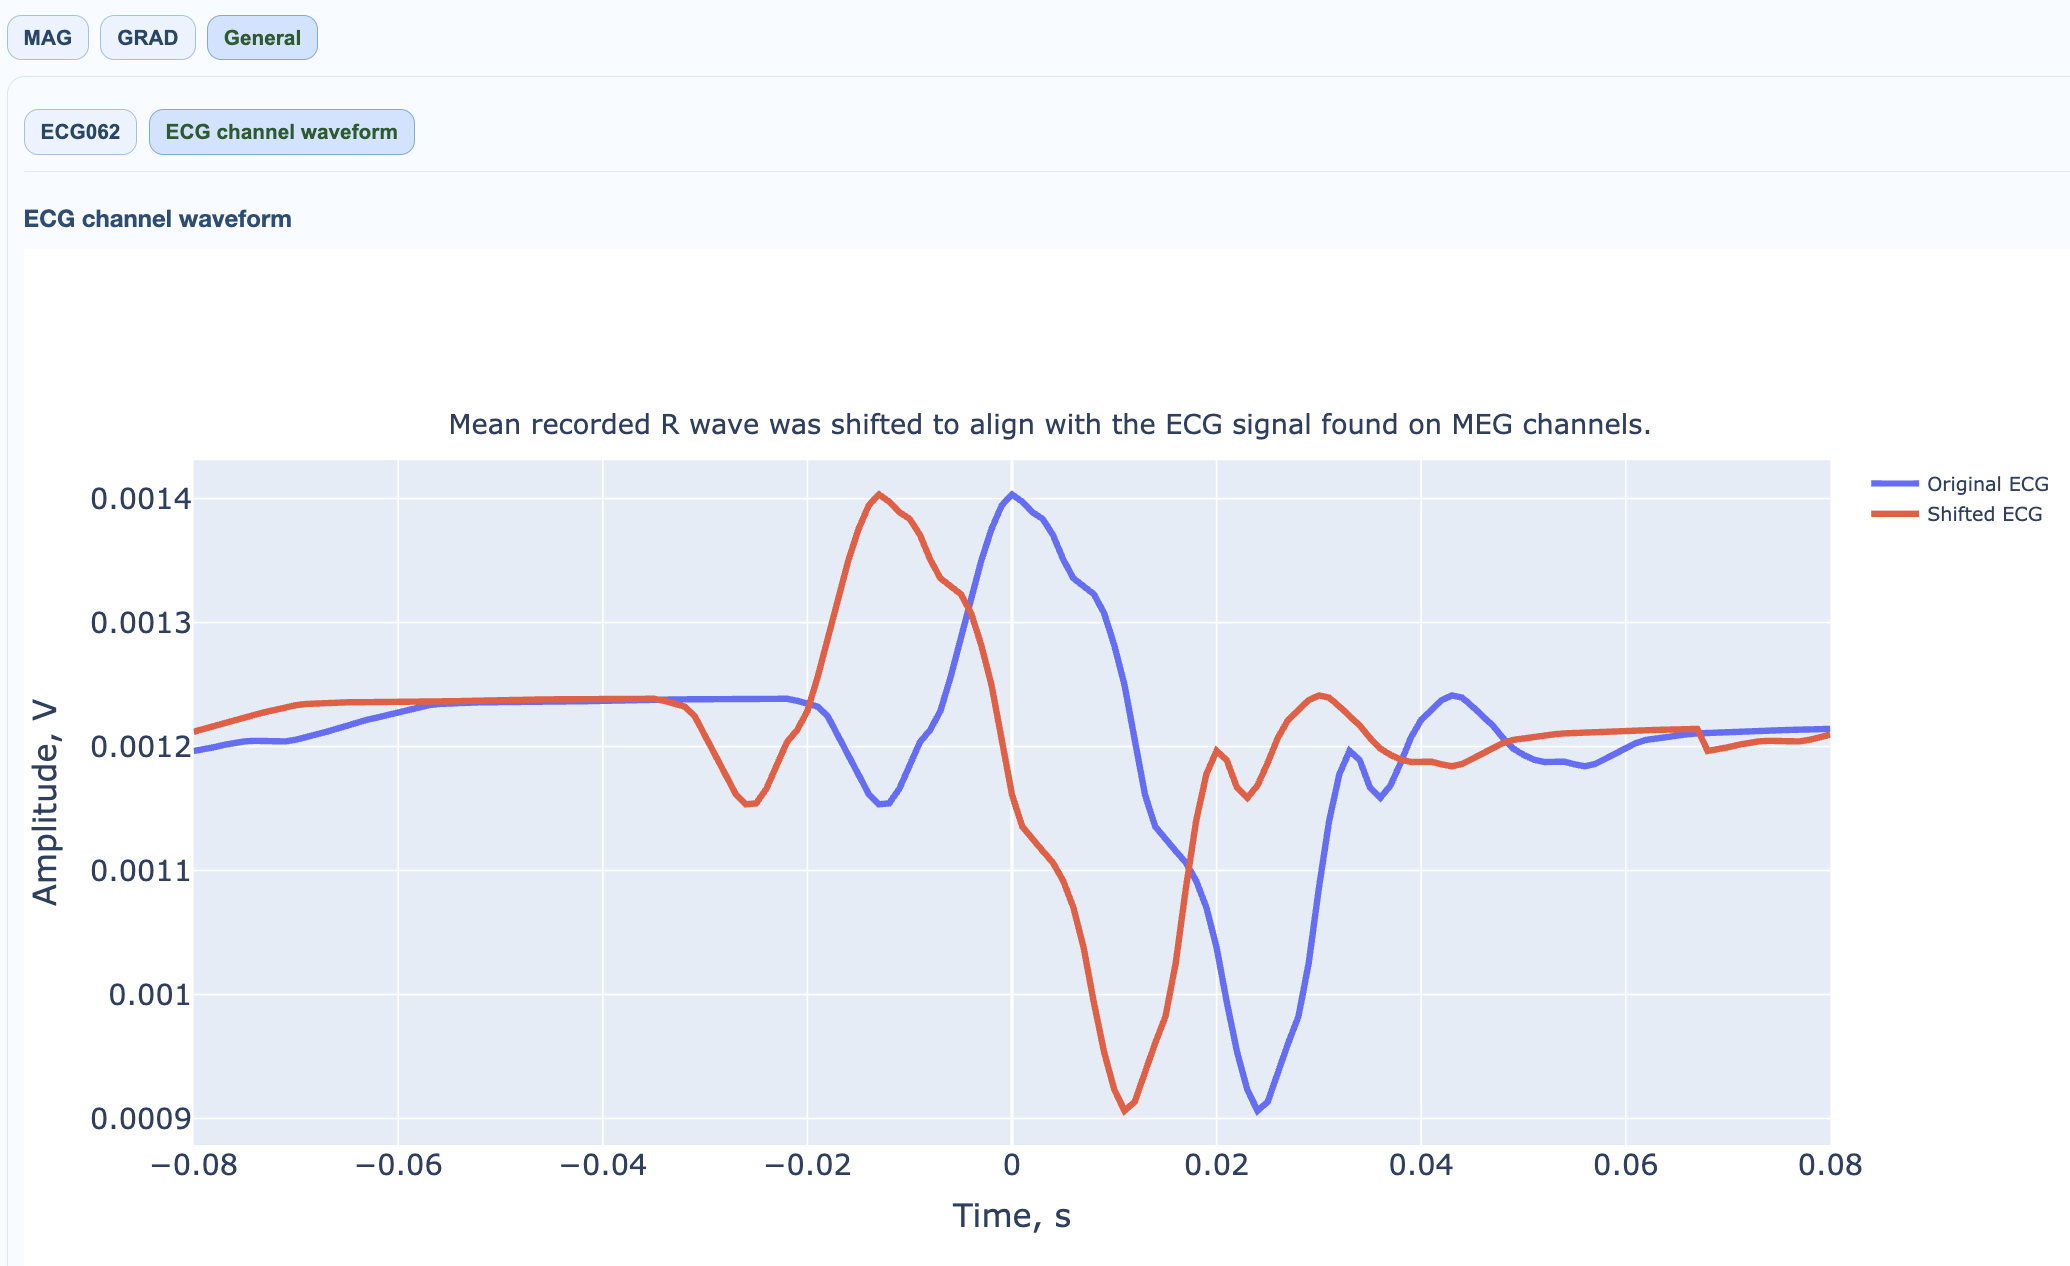Select the General tab
The image size is (2070, 1266).
point(262,38)
